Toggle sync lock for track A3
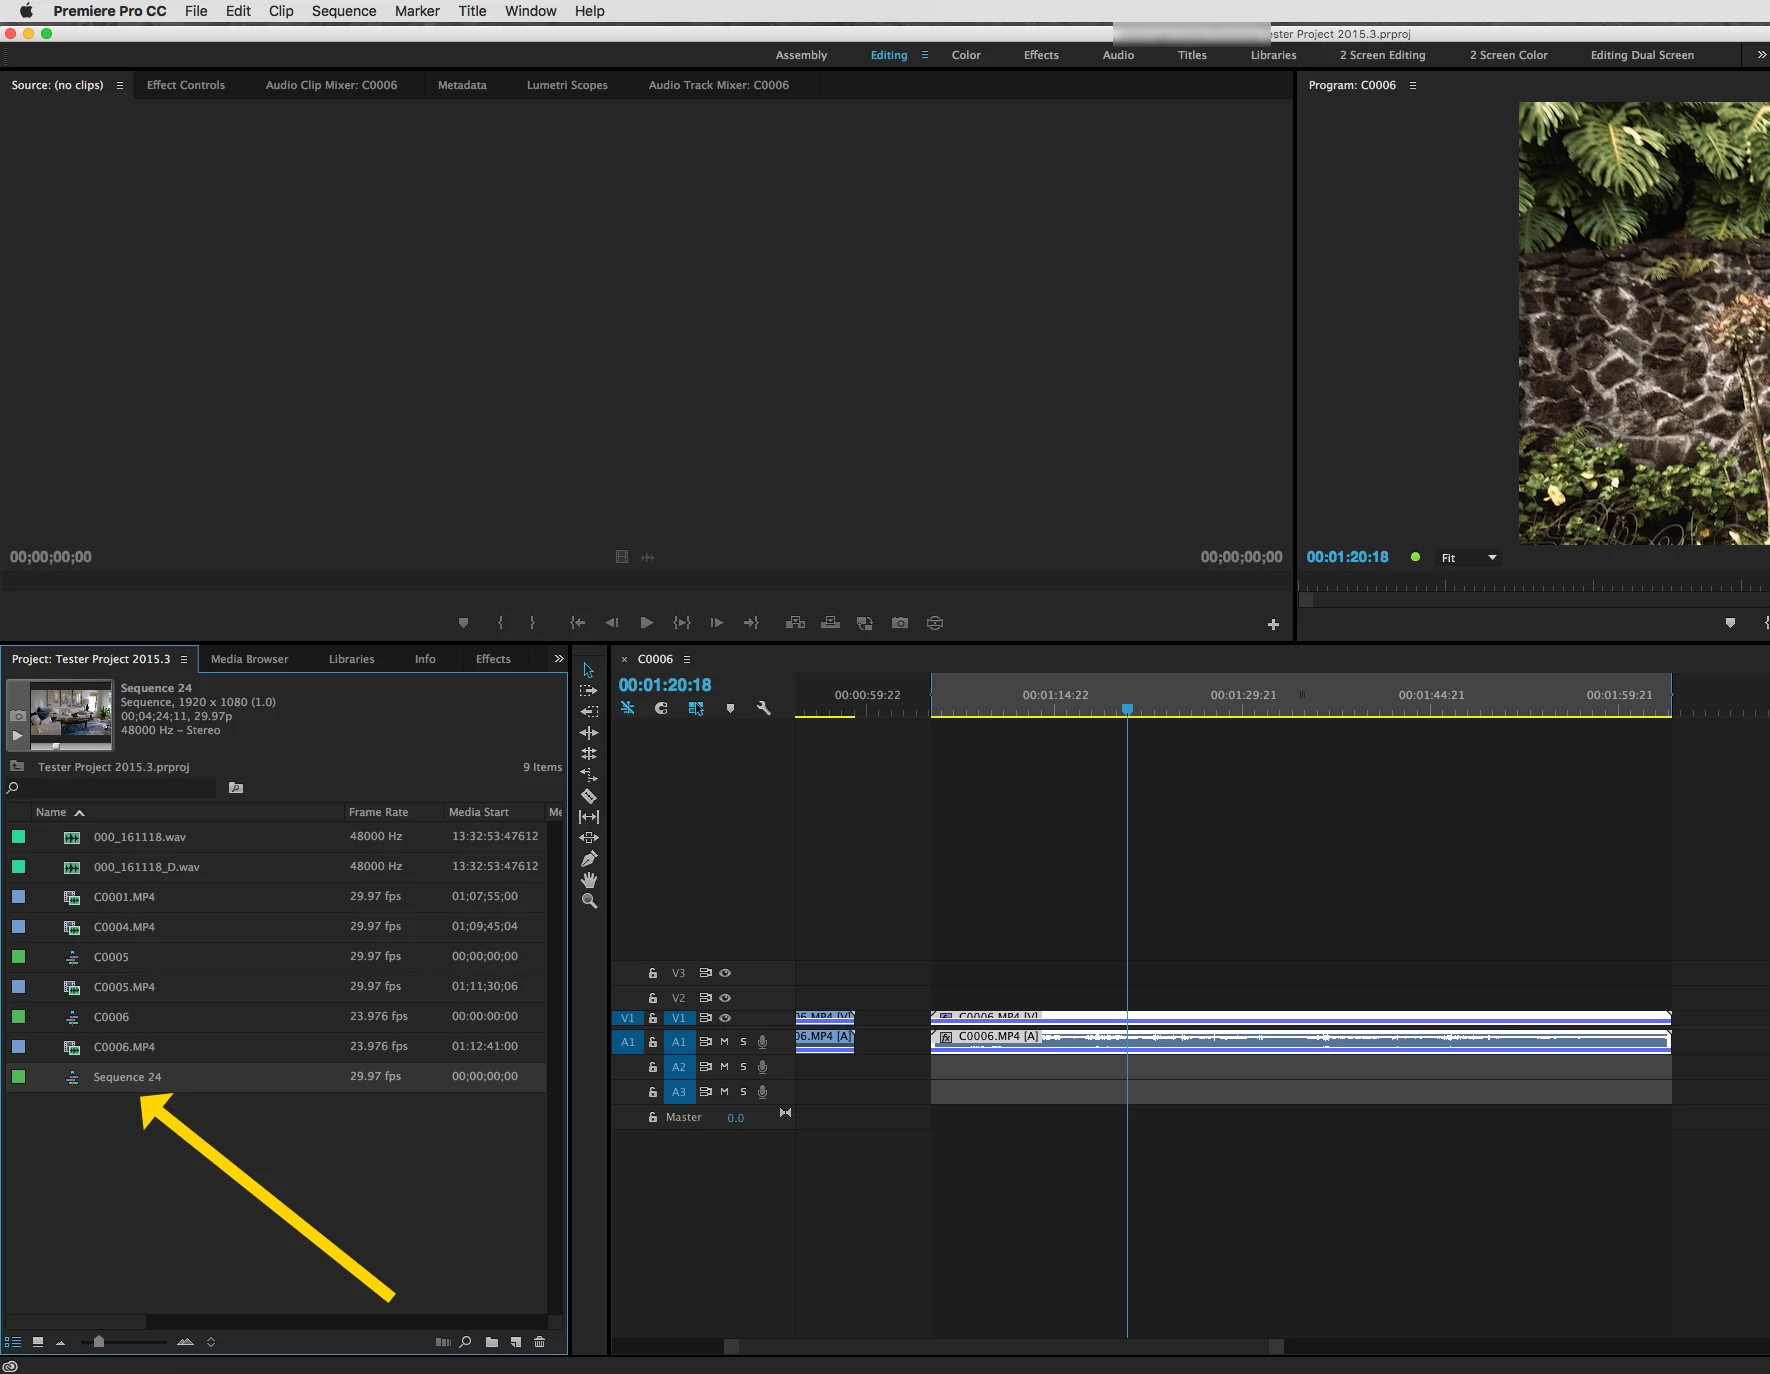Screen dimensions: 1770x1374 tap(706, 1092)
